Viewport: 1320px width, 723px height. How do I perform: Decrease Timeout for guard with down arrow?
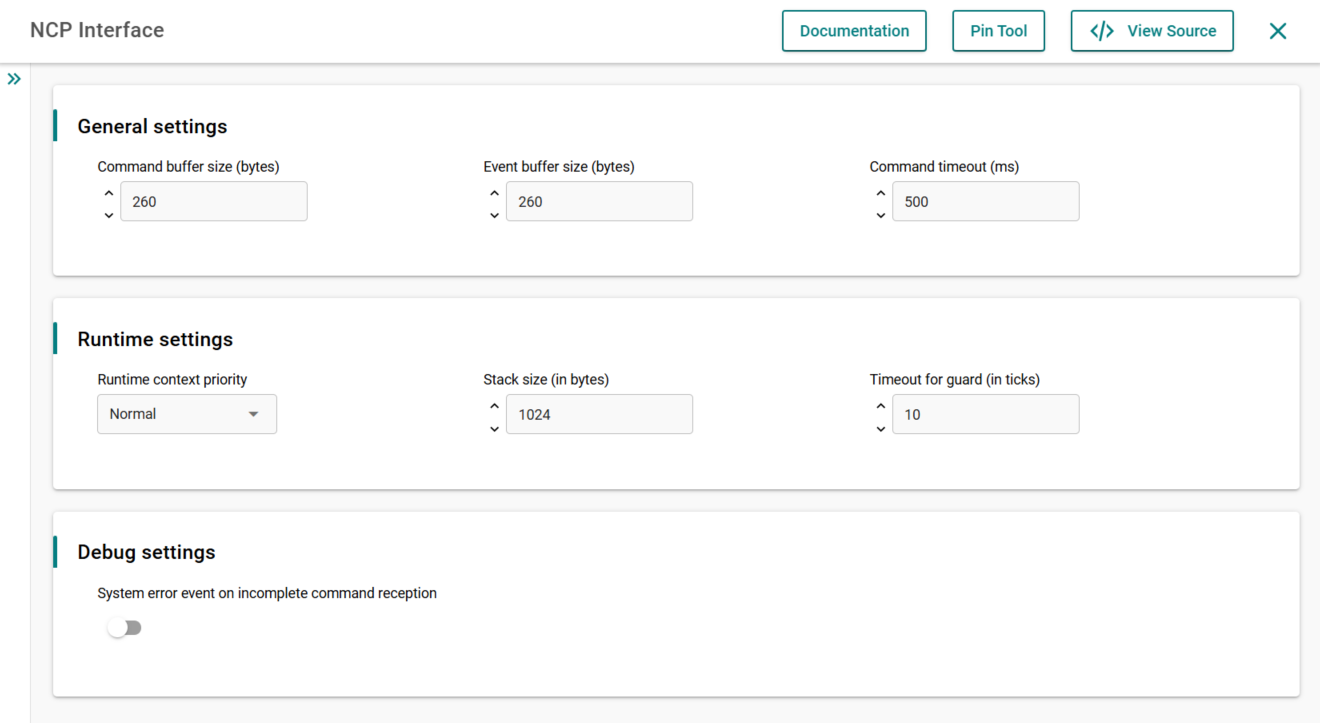coord(881,428)
